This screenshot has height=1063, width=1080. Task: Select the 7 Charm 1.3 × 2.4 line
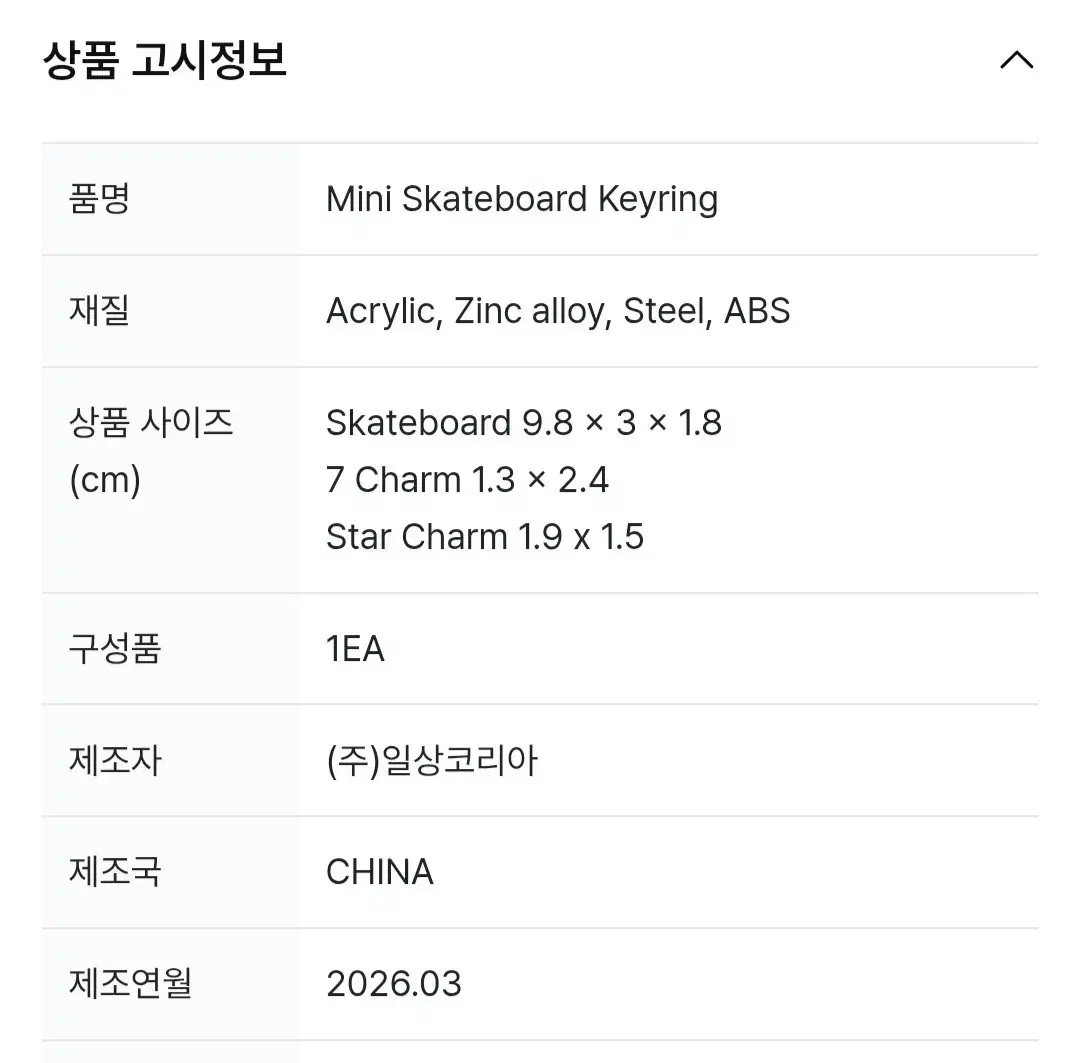pyautogui.click(x=467, y=479)
